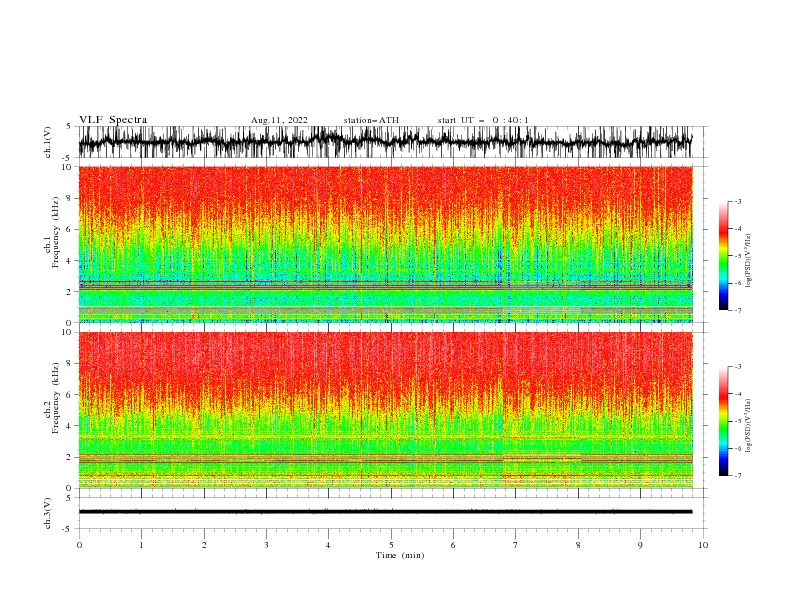Click the "station=ATH" label
792x612 pixels.
(371, 120)
